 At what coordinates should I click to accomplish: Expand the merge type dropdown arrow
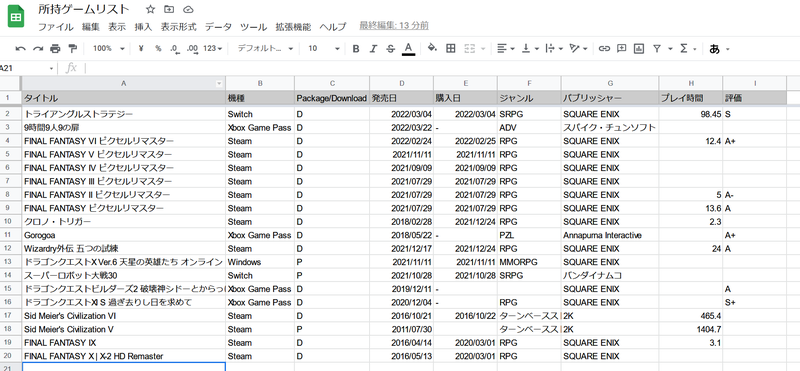(484, 49)
